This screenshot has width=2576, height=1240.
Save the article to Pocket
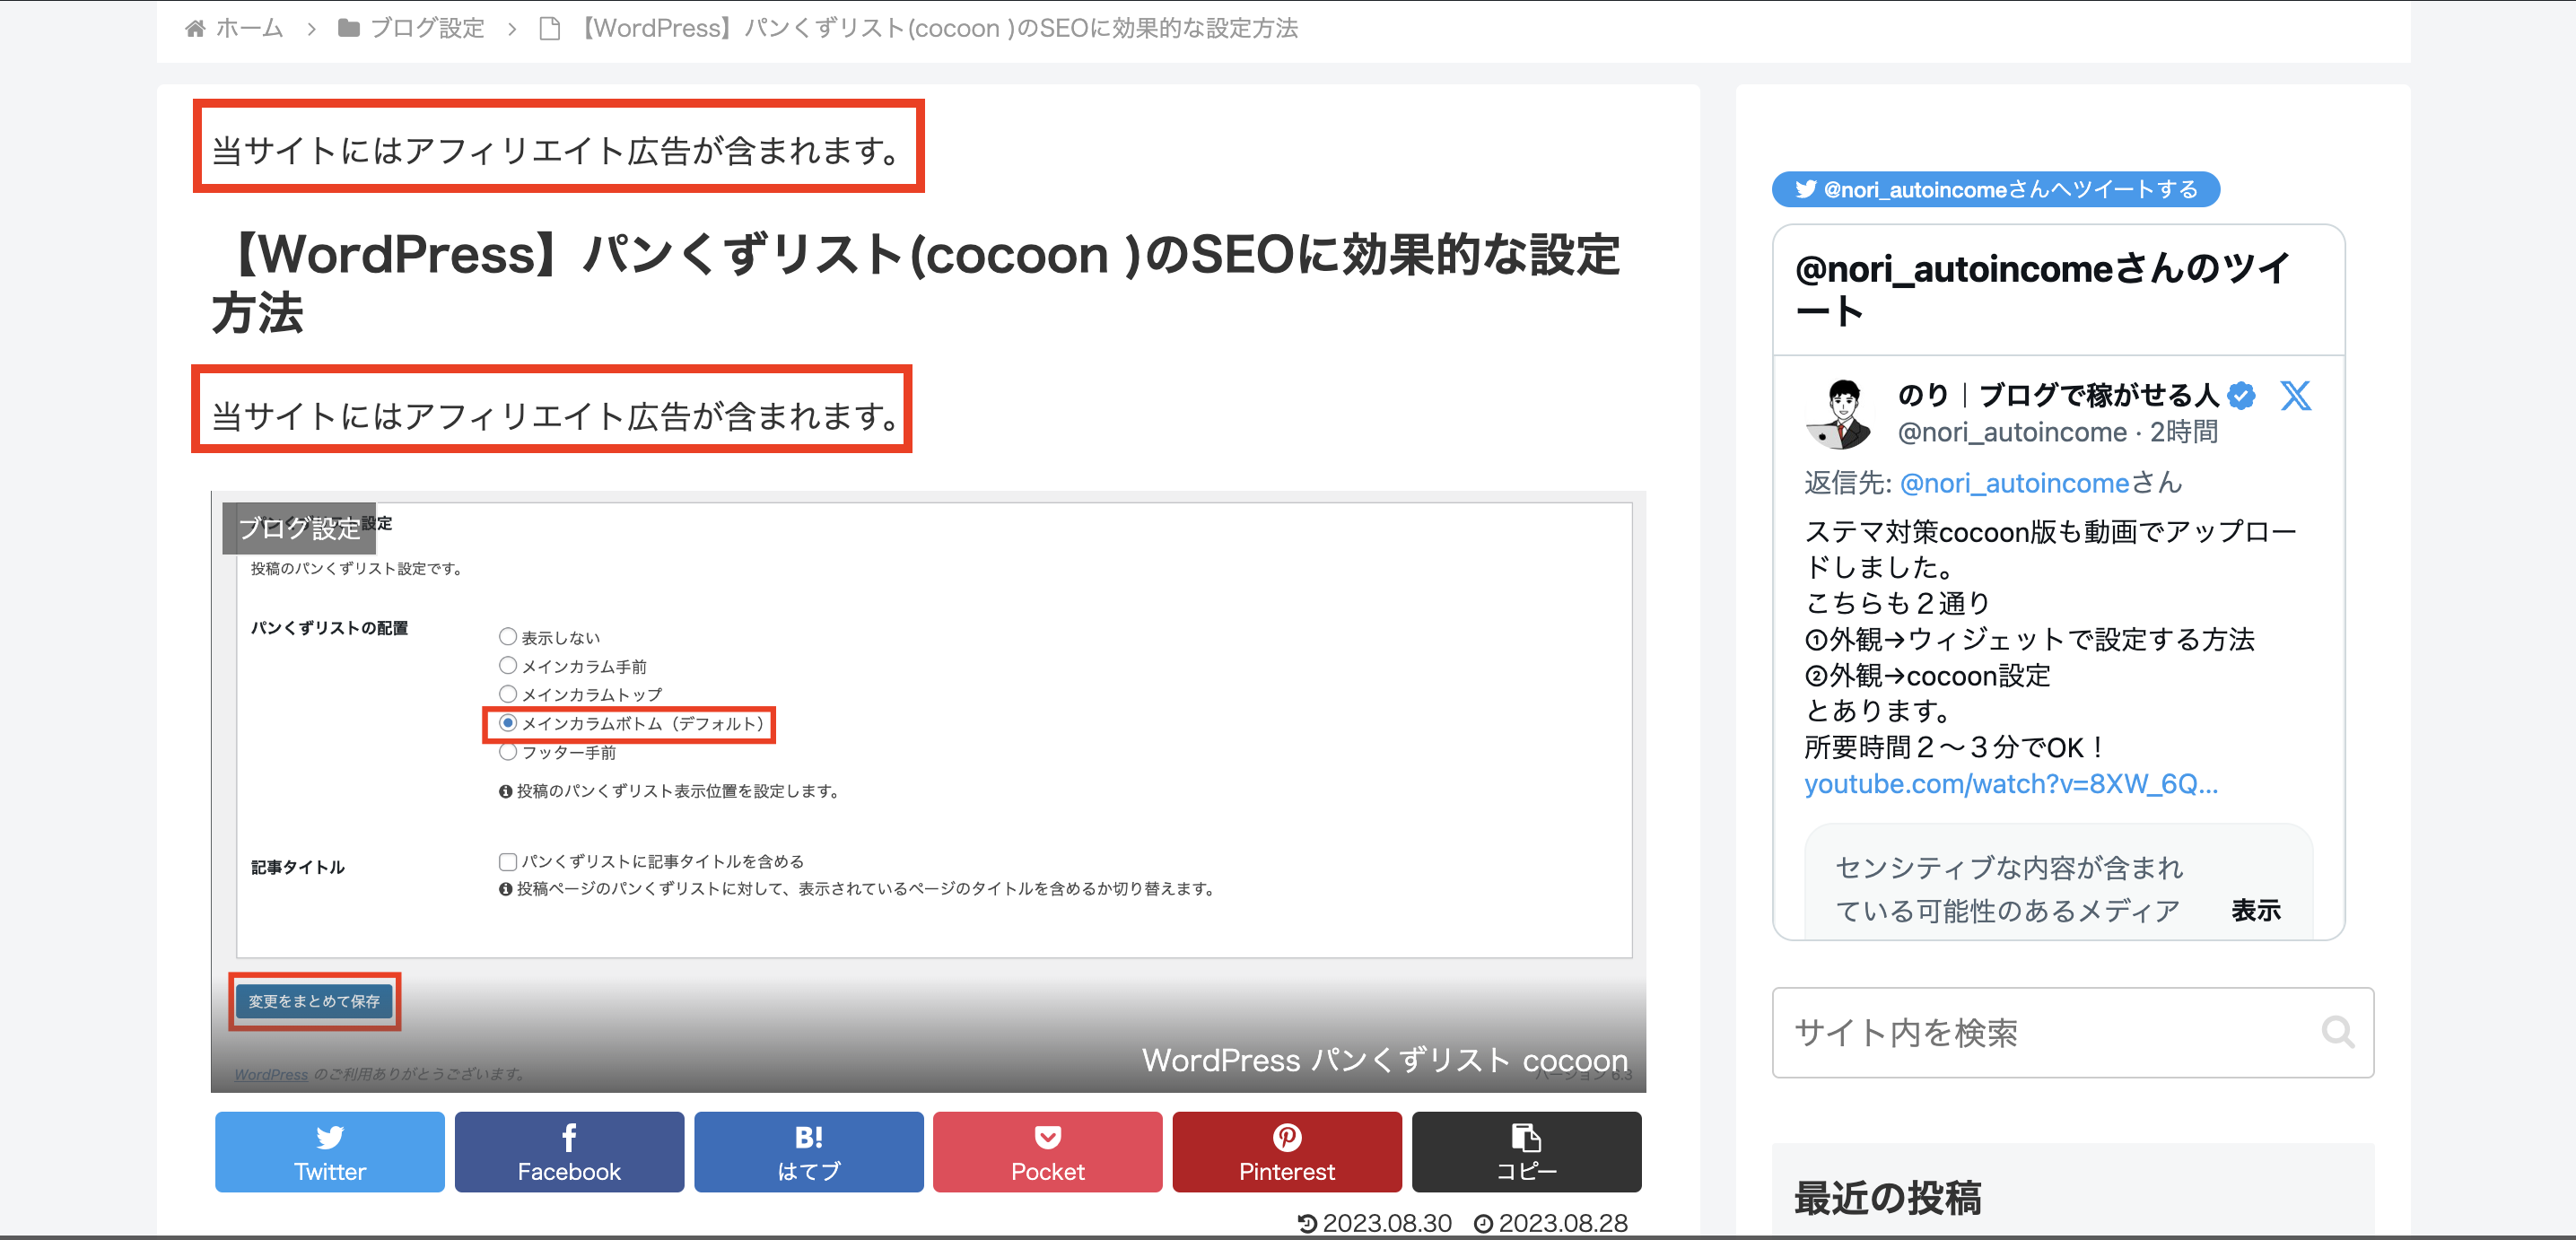coord(1048,1152)
